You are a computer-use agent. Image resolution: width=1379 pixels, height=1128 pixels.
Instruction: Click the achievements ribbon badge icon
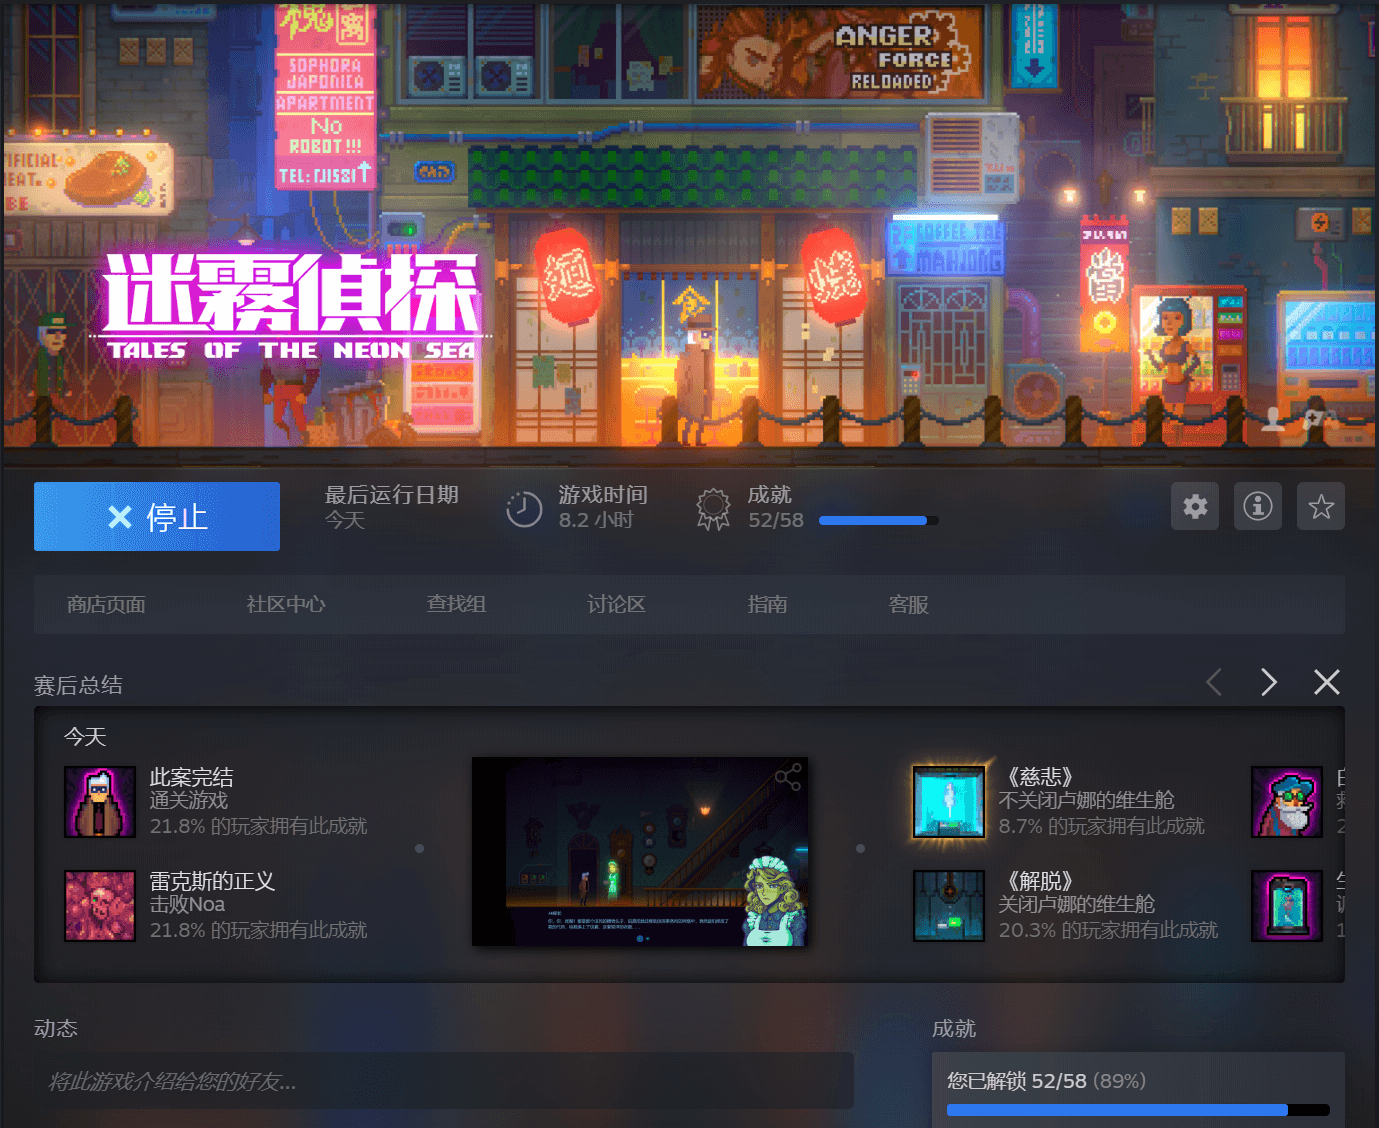click(713, 509)
